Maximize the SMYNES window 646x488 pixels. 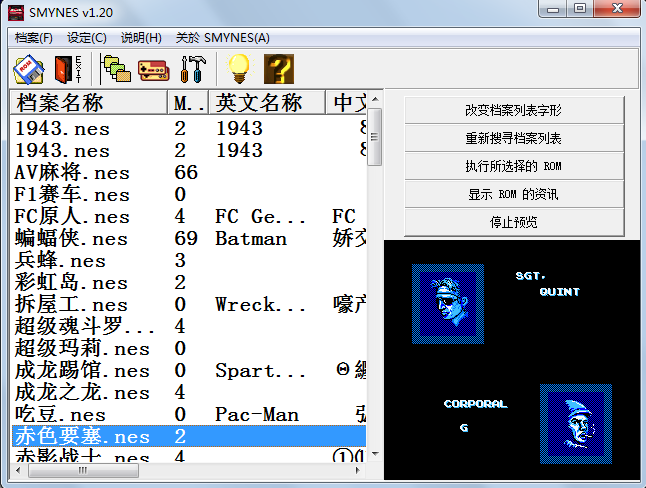click(580, 8)
